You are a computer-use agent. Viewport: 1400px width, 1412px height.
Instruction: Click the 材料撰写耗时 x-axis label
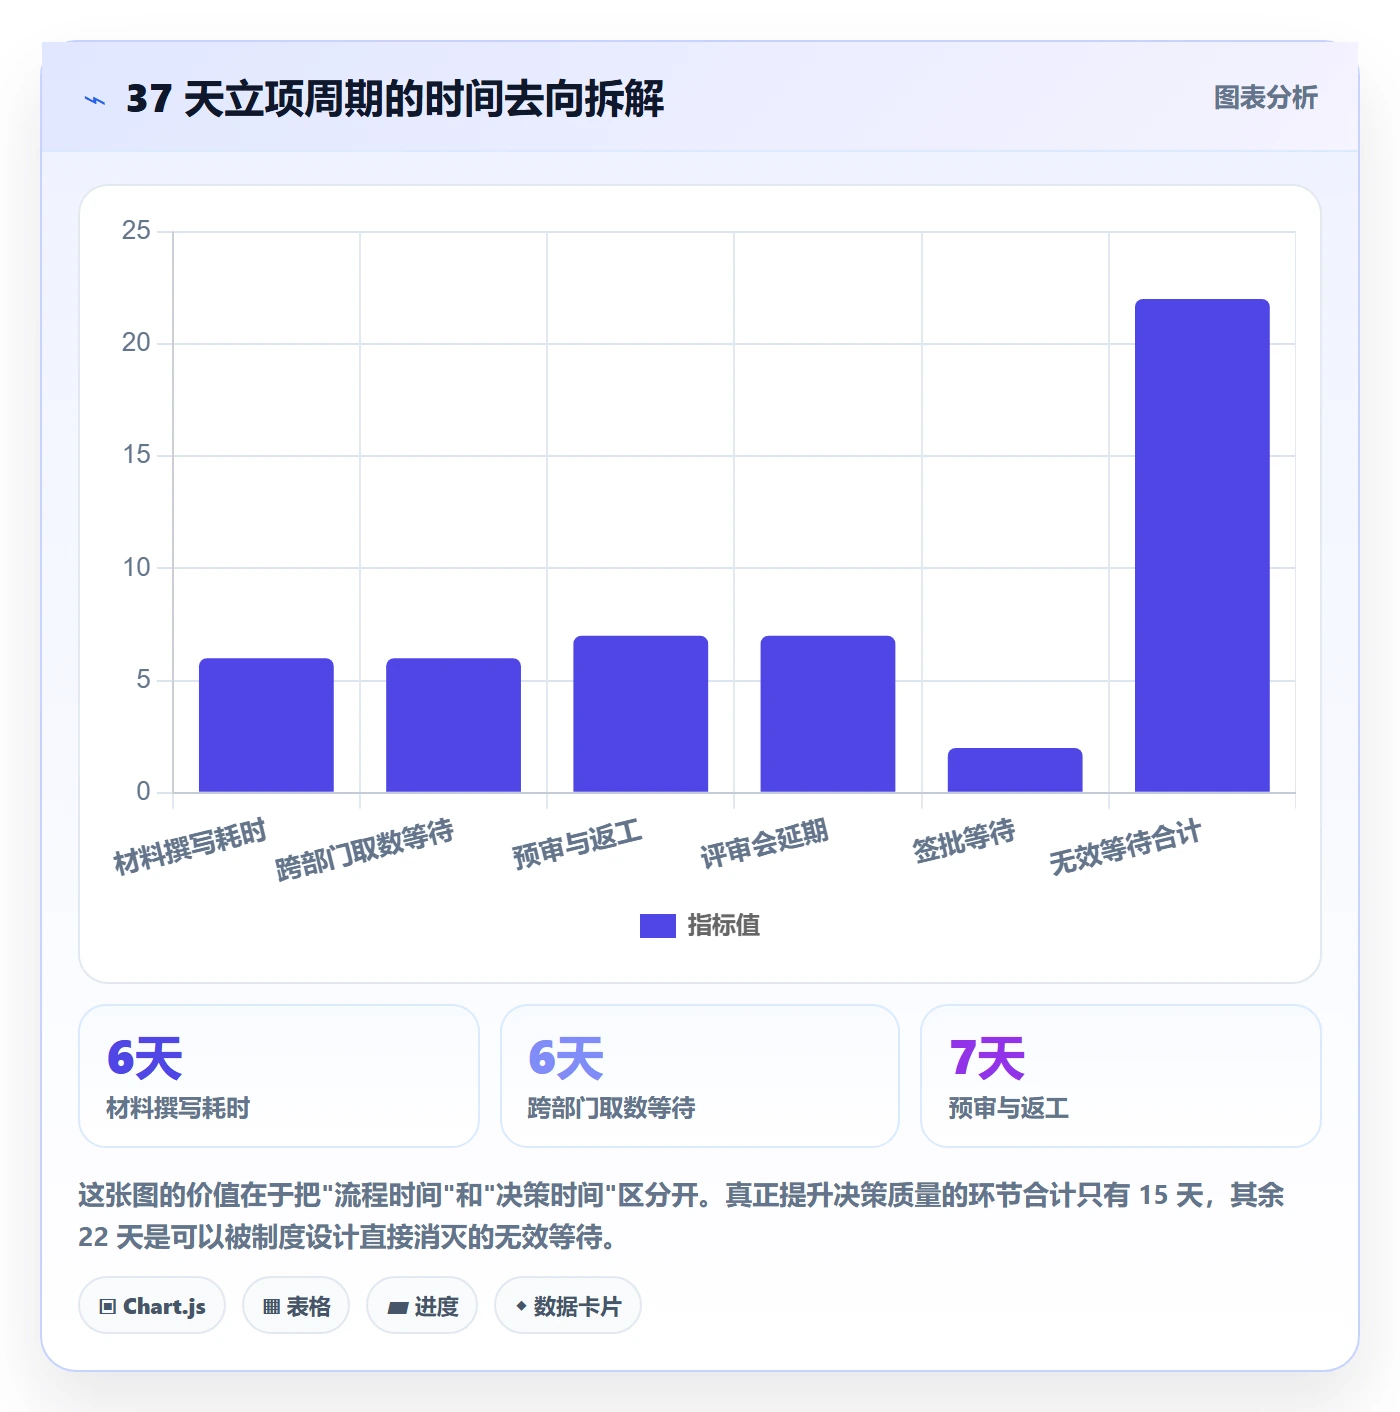190,846
